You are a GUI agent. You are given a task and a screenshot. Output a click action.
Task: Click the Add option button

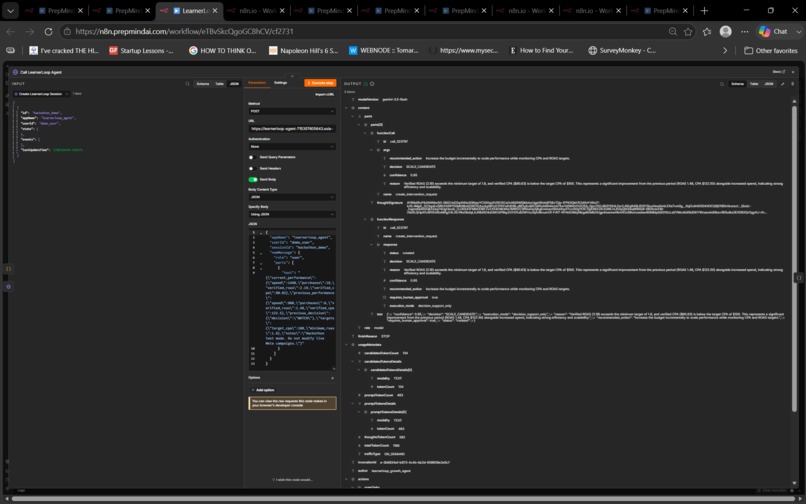click(x=263, y=390)
